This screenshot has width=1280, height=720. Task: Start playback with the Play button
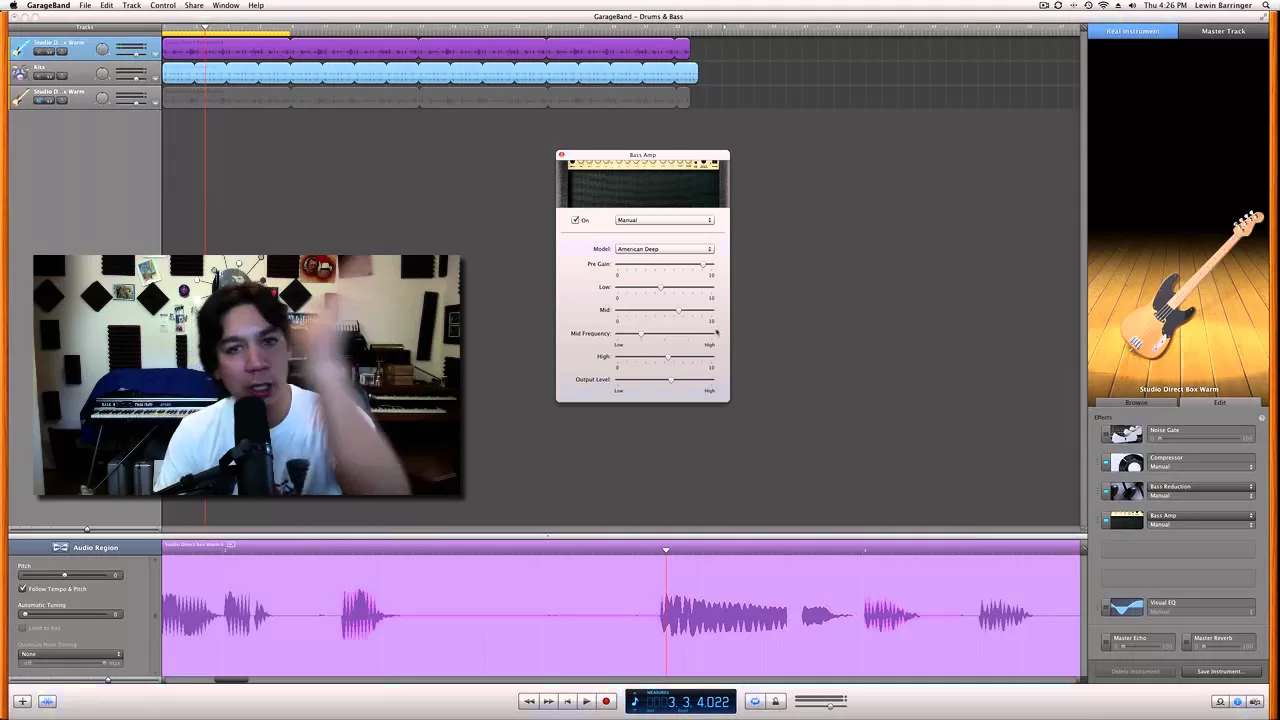586,702
